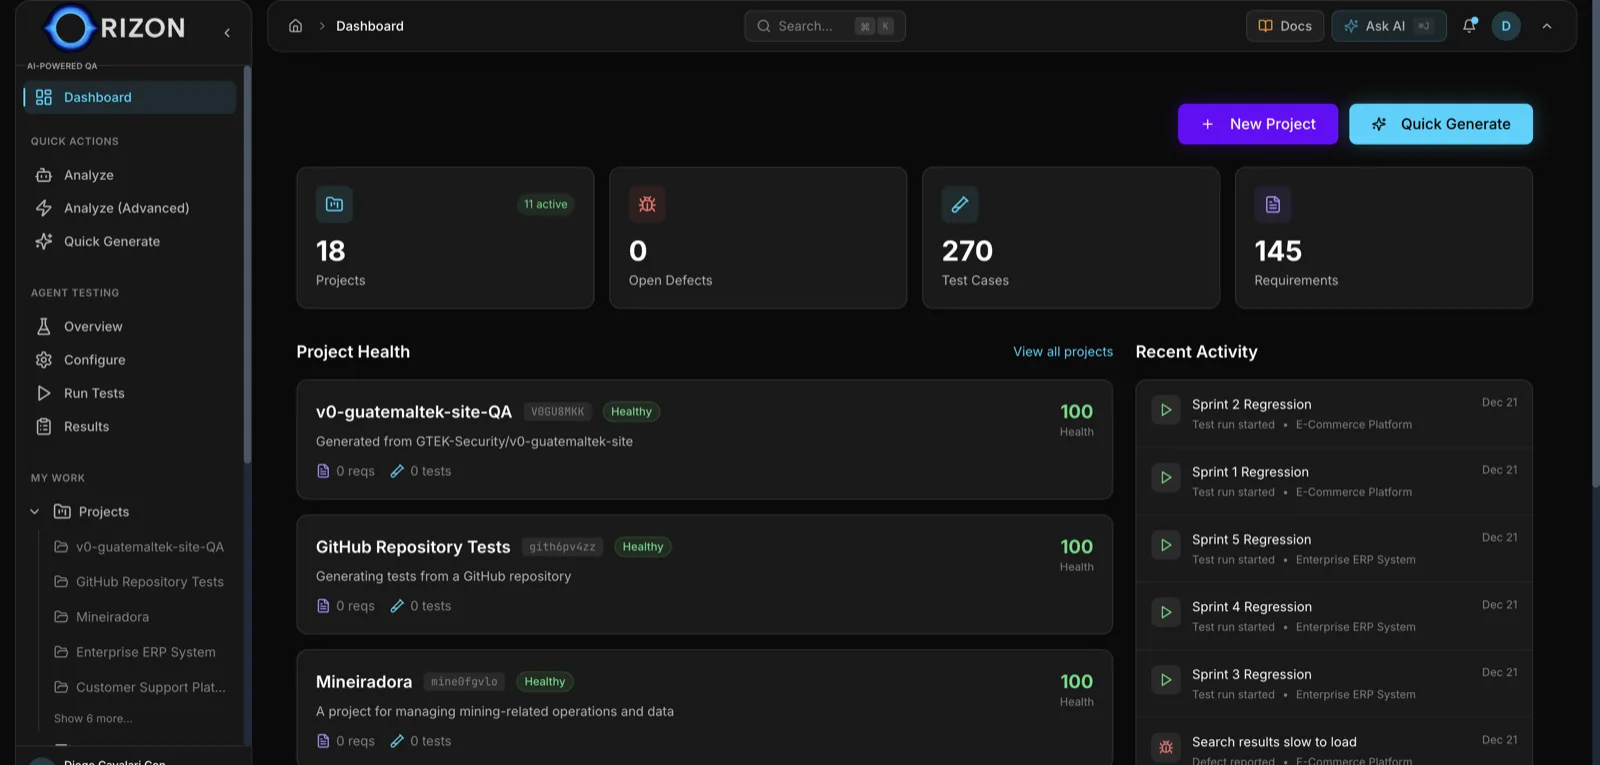Click play icon for Sprint 2 Regression
This screenshot has width=1600, height=765.
pos(1166,410)
